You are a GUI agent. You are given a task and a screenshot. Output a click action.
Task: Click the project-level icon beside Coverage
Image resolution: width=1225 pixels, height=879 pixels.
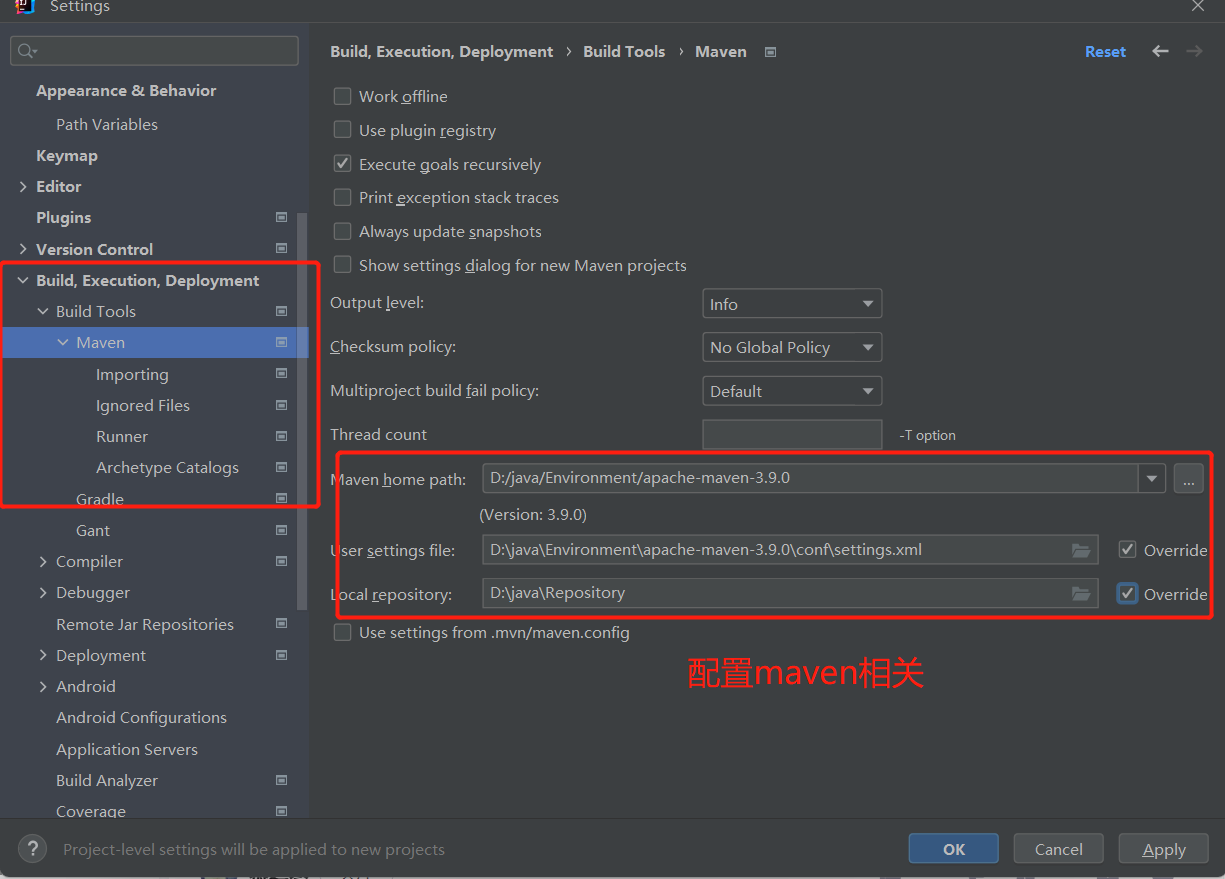pyautogui.click(x=281, y=811)
